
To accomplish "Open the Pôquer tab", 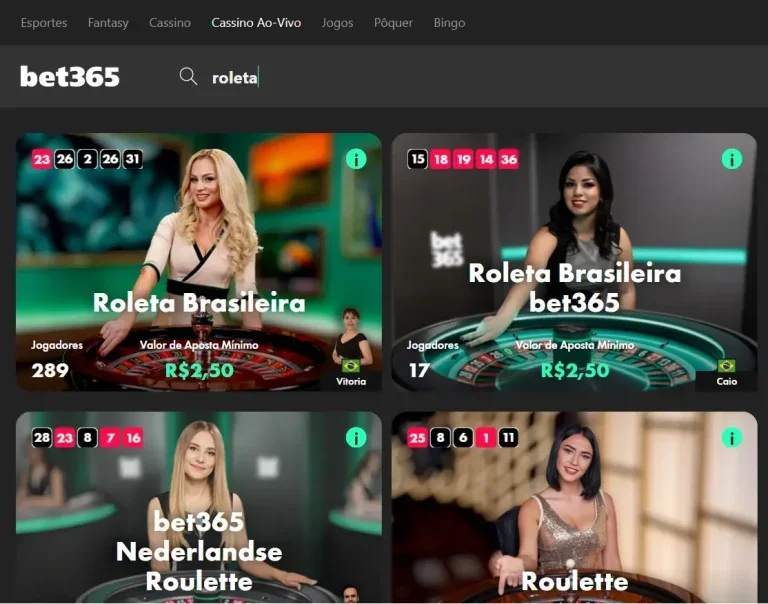I will tap(393, 23).
